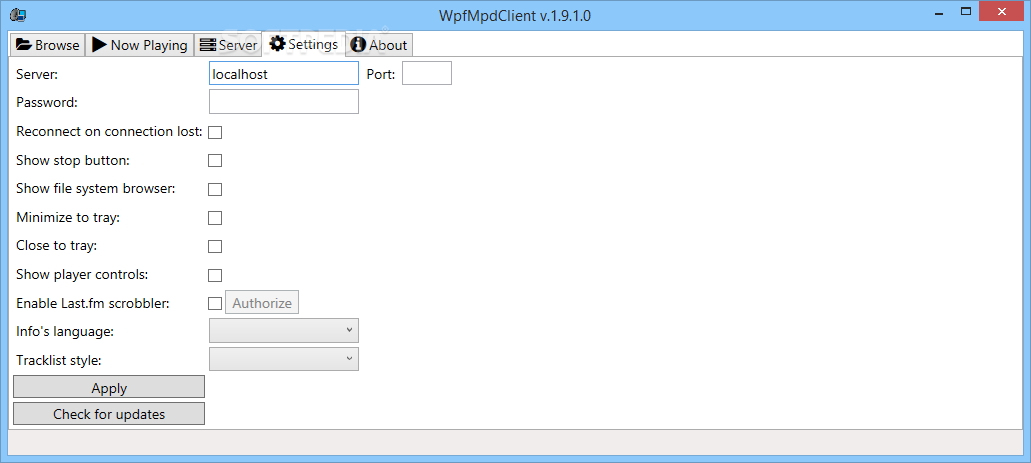
Task: Open the Tracklist style dropdown
Action: tap(283, 359)
